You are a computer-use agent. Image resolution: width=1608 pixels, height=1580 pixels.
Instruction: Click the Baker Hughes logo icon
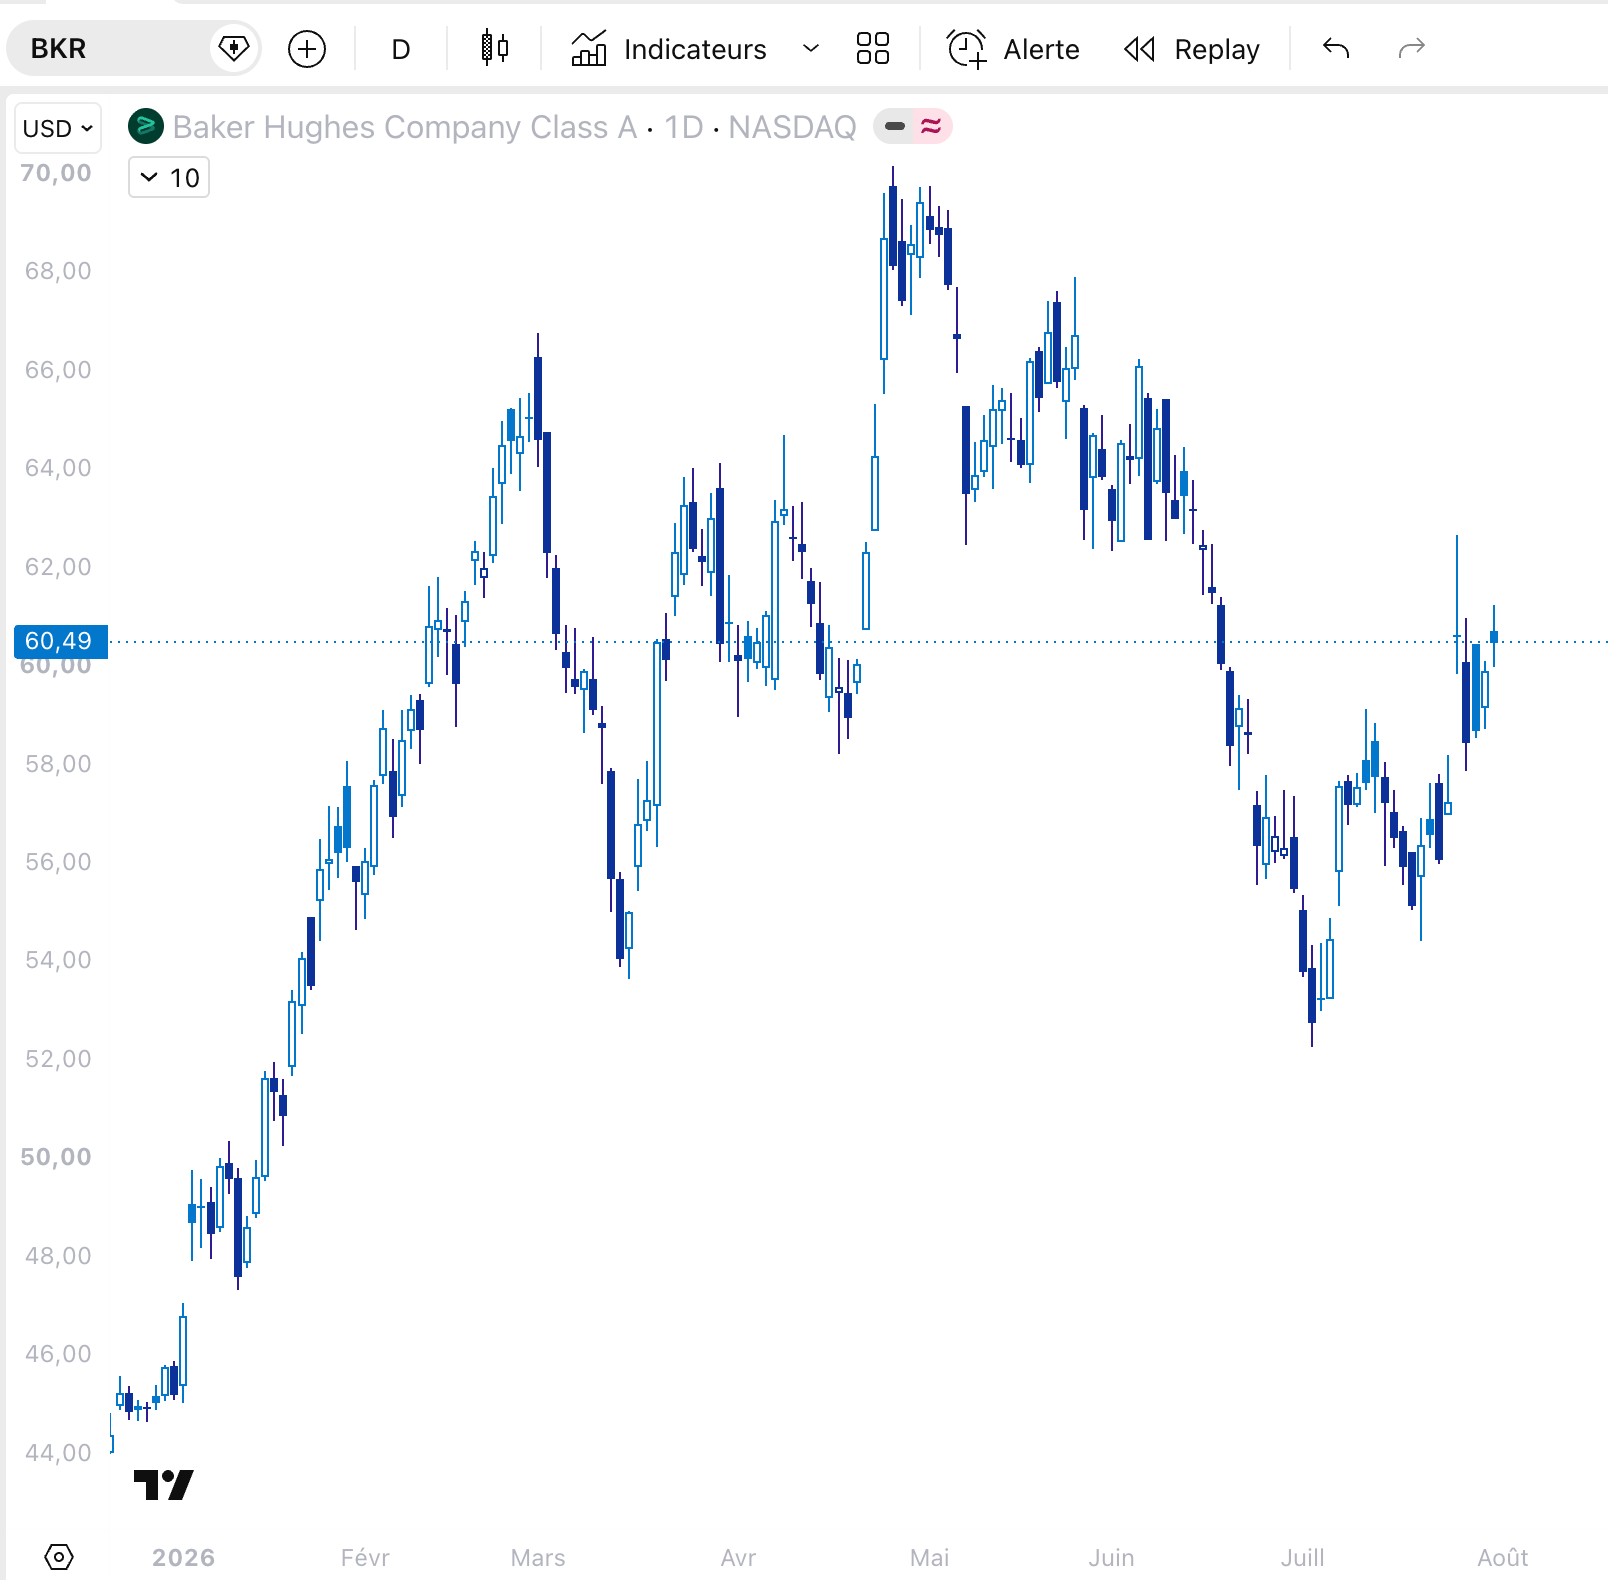click(x=146, y=127)
